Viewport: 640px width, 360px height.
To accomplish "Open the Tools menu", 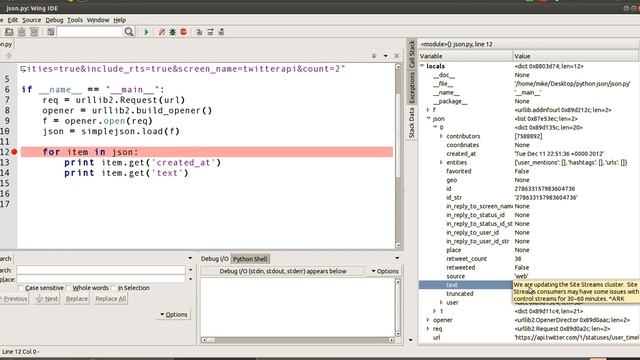I will point(75,20).
